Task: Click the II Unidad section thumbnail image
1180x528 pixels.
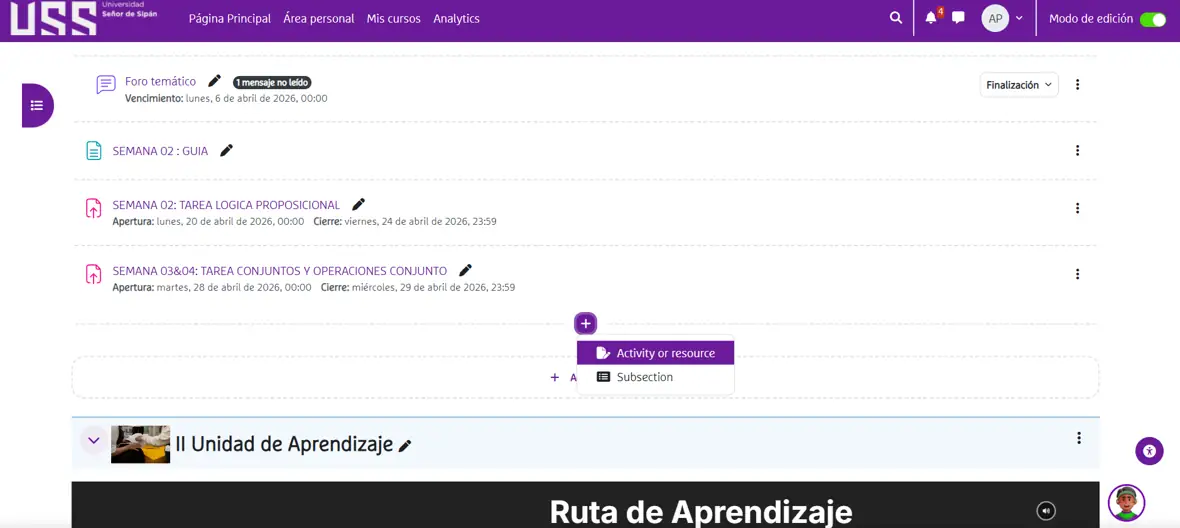Action: coord(140,444)
